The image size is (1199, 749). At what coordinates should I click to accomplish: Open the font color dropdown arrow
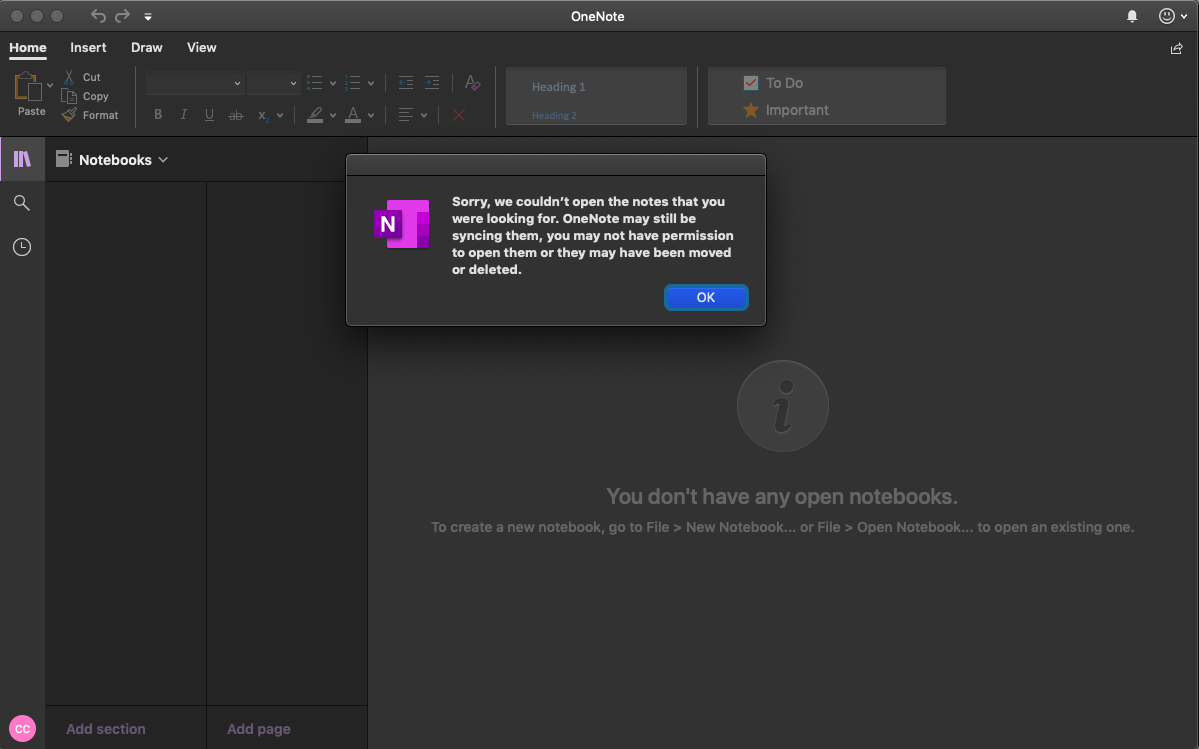371,115
